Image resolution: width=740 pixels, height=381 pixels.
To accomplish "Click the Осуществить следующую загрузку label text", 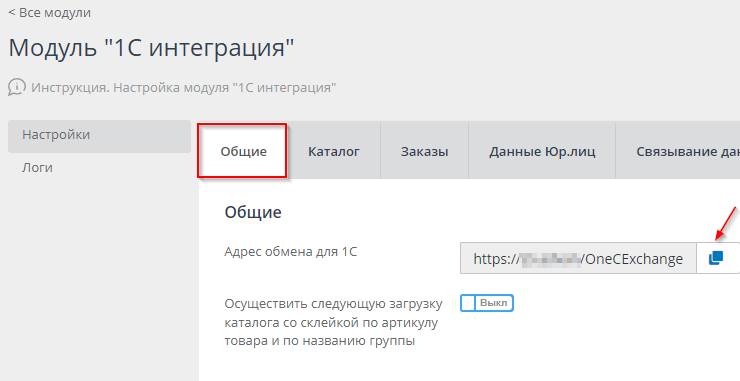I will pos(333,322).
